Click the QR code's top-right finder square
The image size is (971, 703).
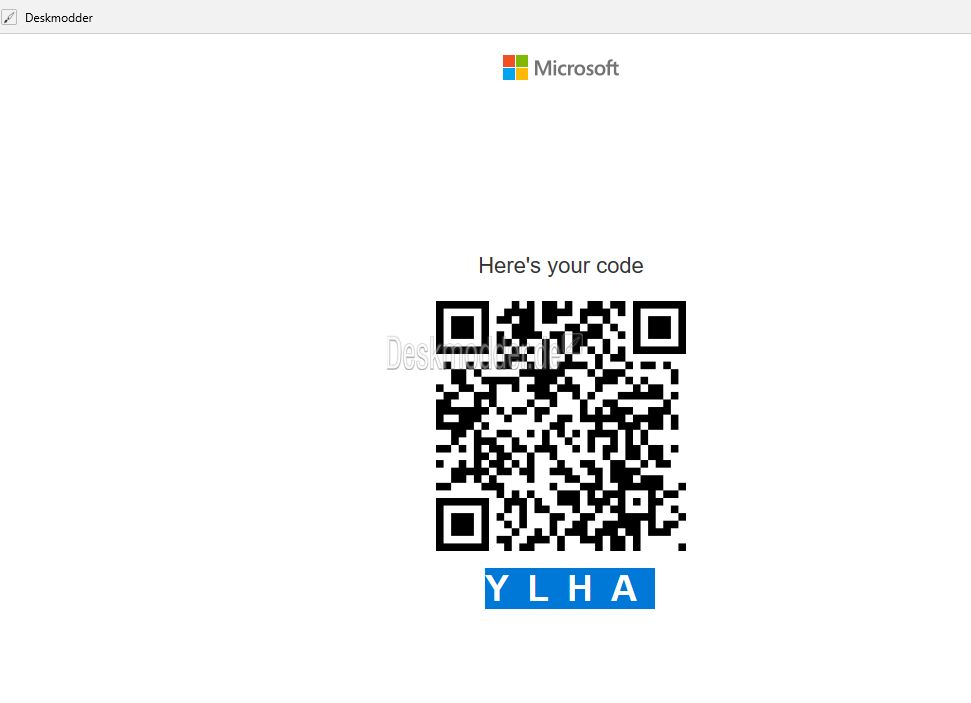pyautogui.click(x=660, y=327)
